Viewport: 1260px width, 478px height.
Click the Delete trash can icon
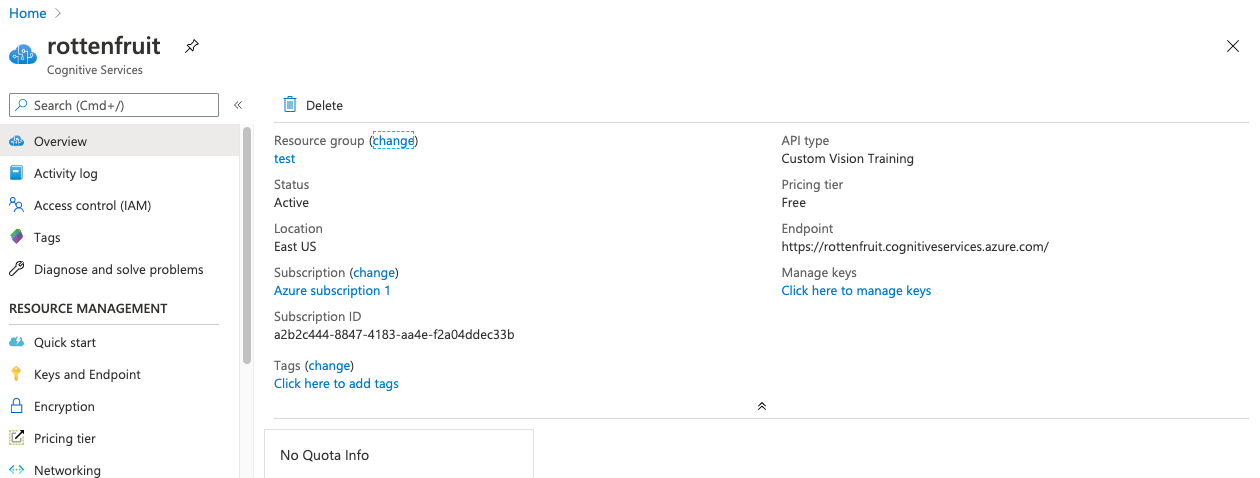pyautogui.click(x=290, y=104)
